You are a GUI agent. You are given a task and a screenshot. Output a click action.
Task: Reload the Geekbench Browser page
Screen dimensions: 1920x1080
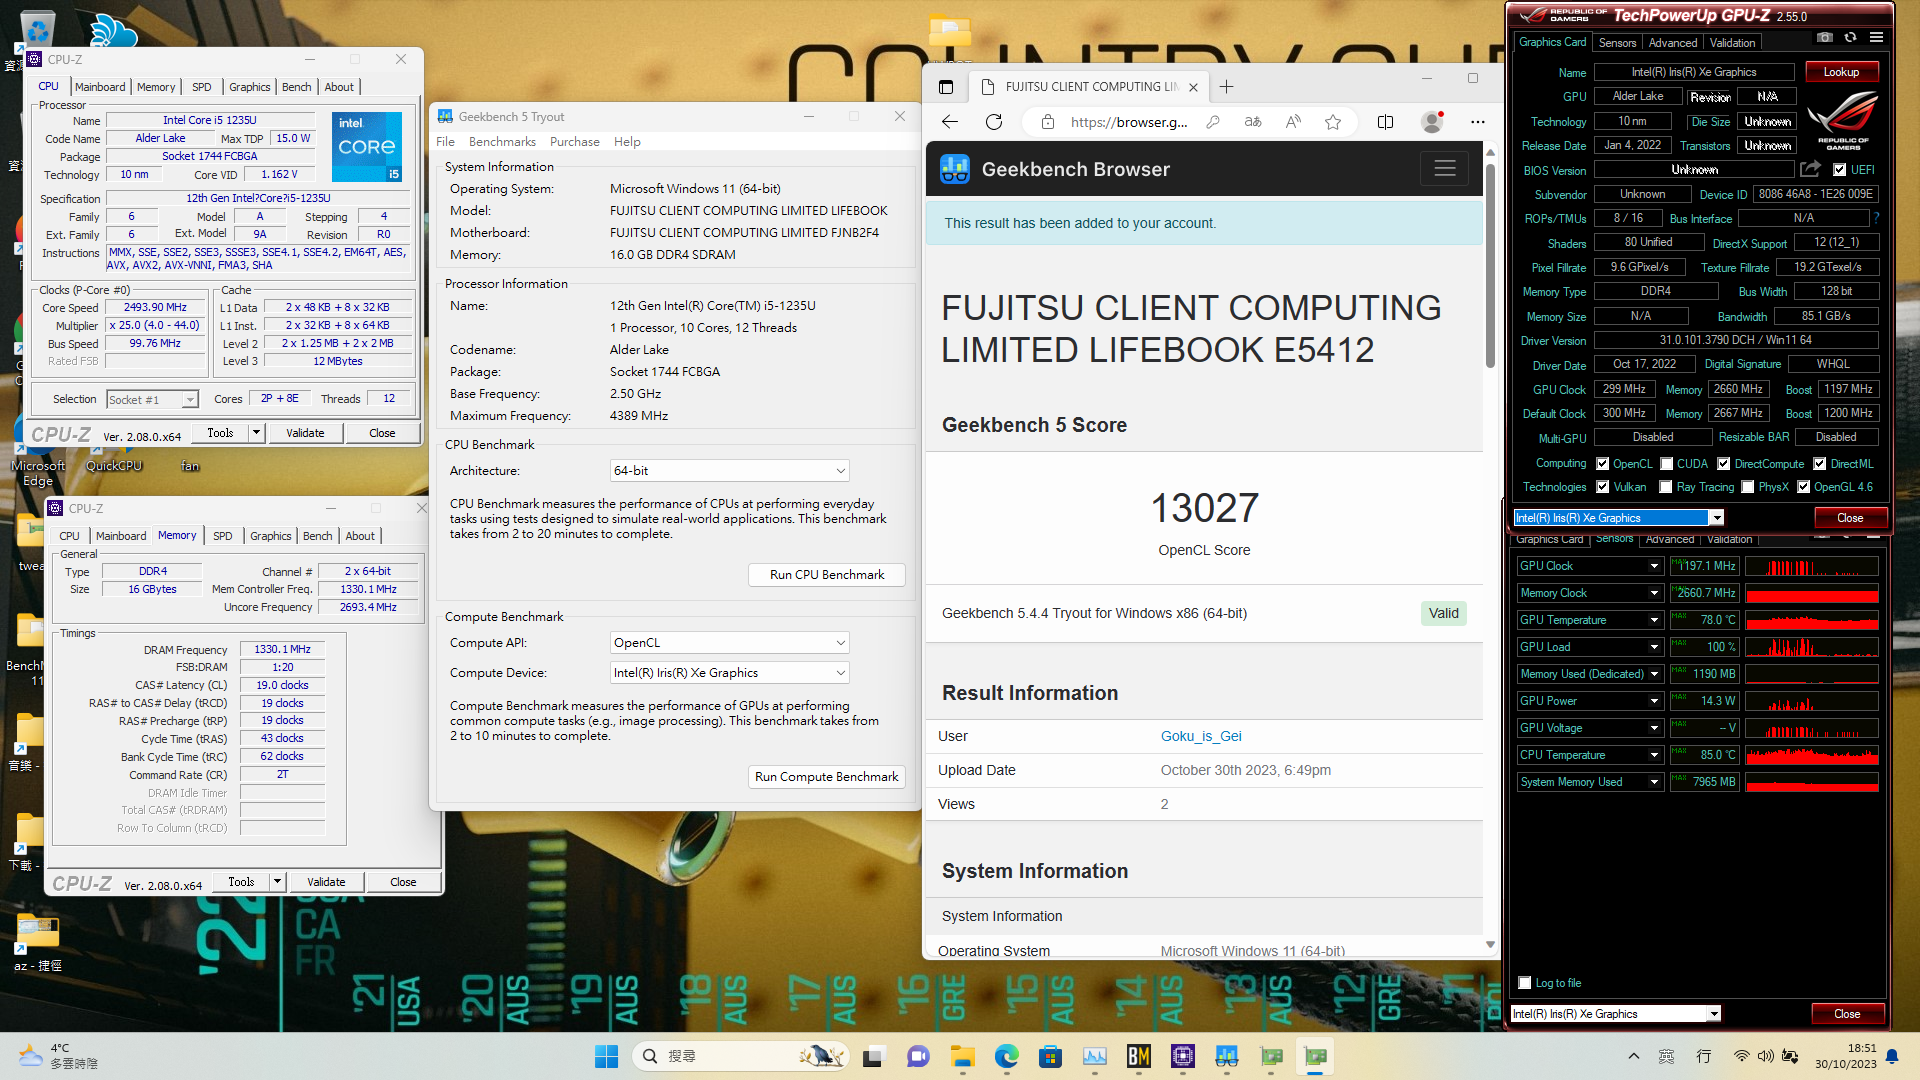(x=994, y=122)
